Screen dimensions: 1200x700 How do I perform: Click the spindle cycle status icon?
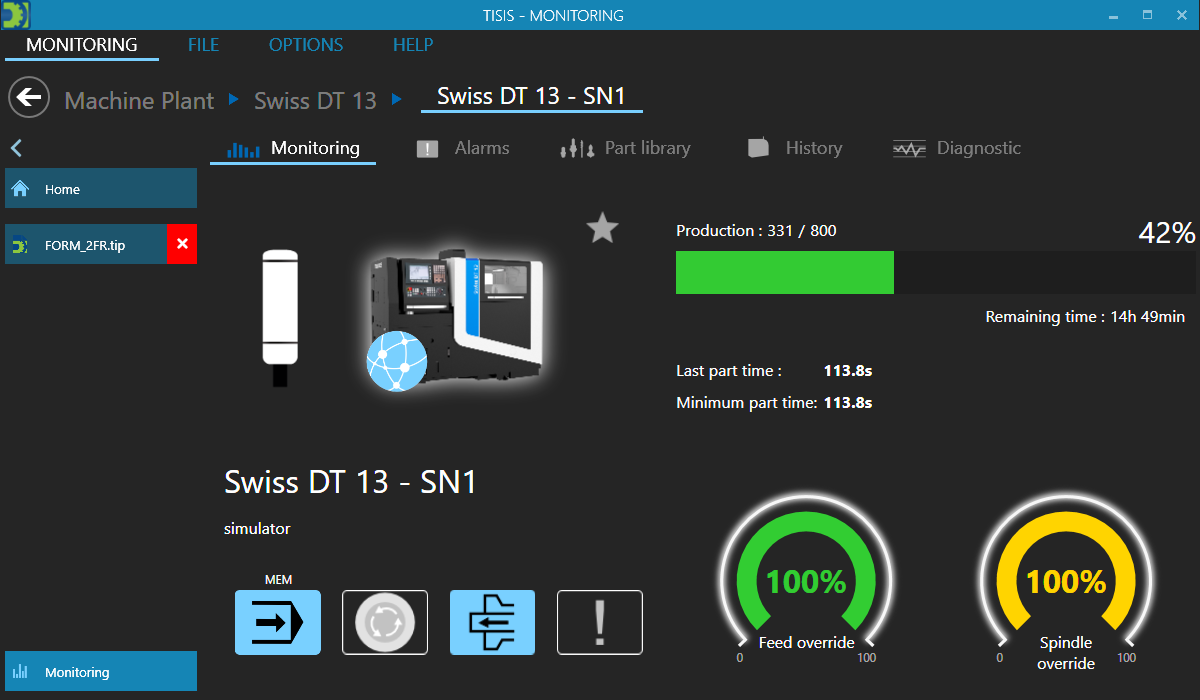[385, 622]
